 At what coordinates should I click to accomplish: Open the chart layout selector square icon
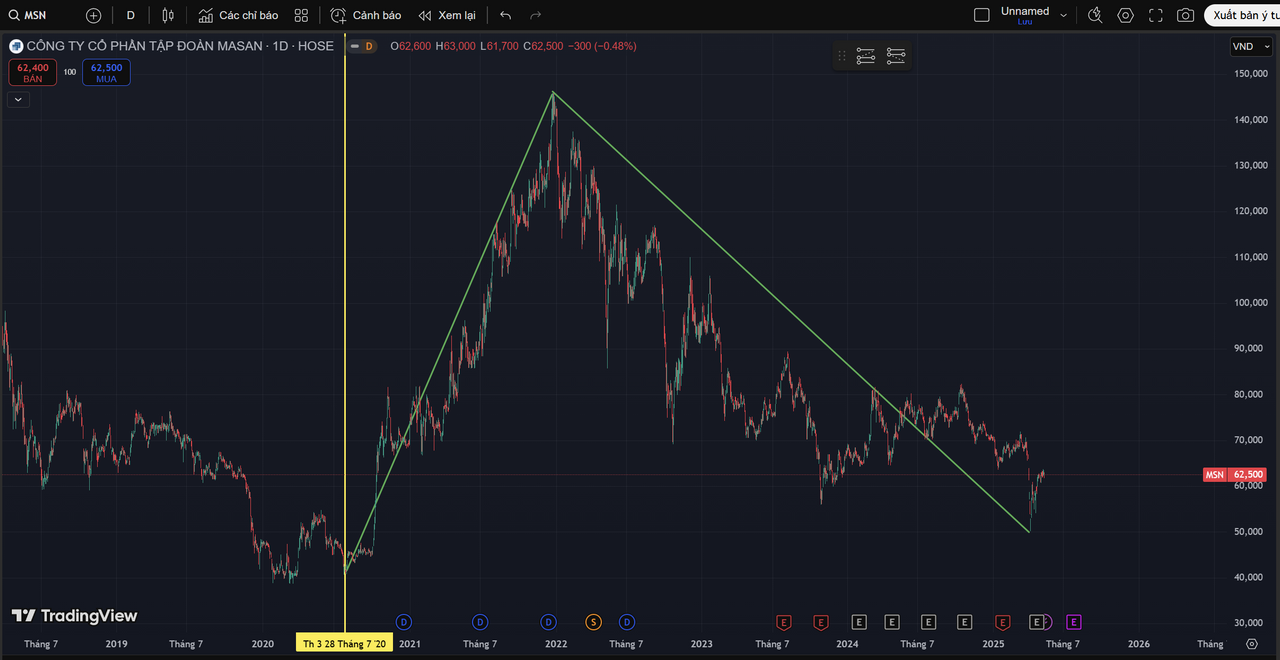pyautogui.click(x=981, y=15)
